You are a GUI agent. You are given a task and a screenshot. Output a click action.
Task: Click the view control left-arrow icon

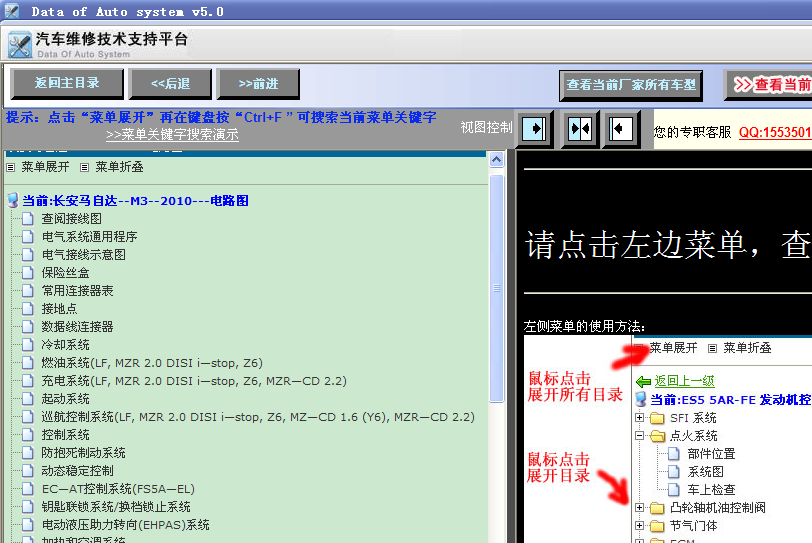[620, 129]
